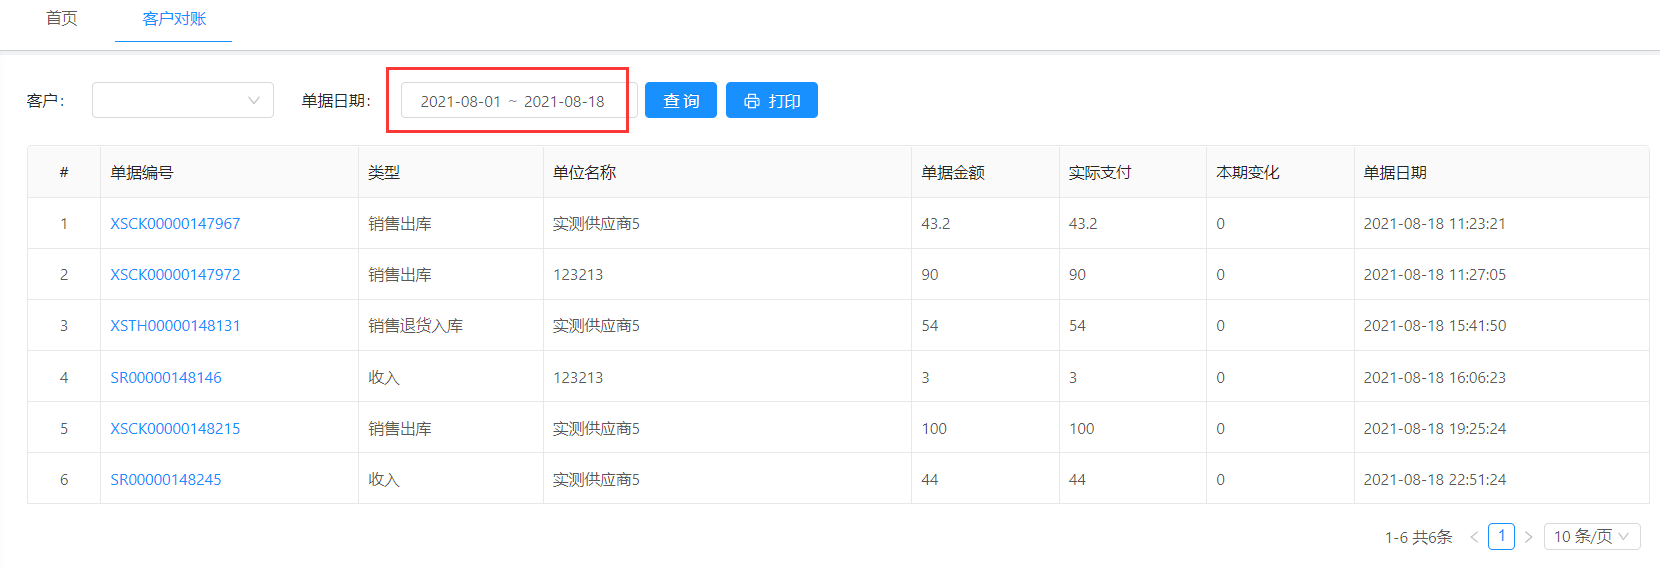Open return document XSTH00000148131
Image resolution: width=1660 pixels, height=568 pixels.
[x=175, y=325]
